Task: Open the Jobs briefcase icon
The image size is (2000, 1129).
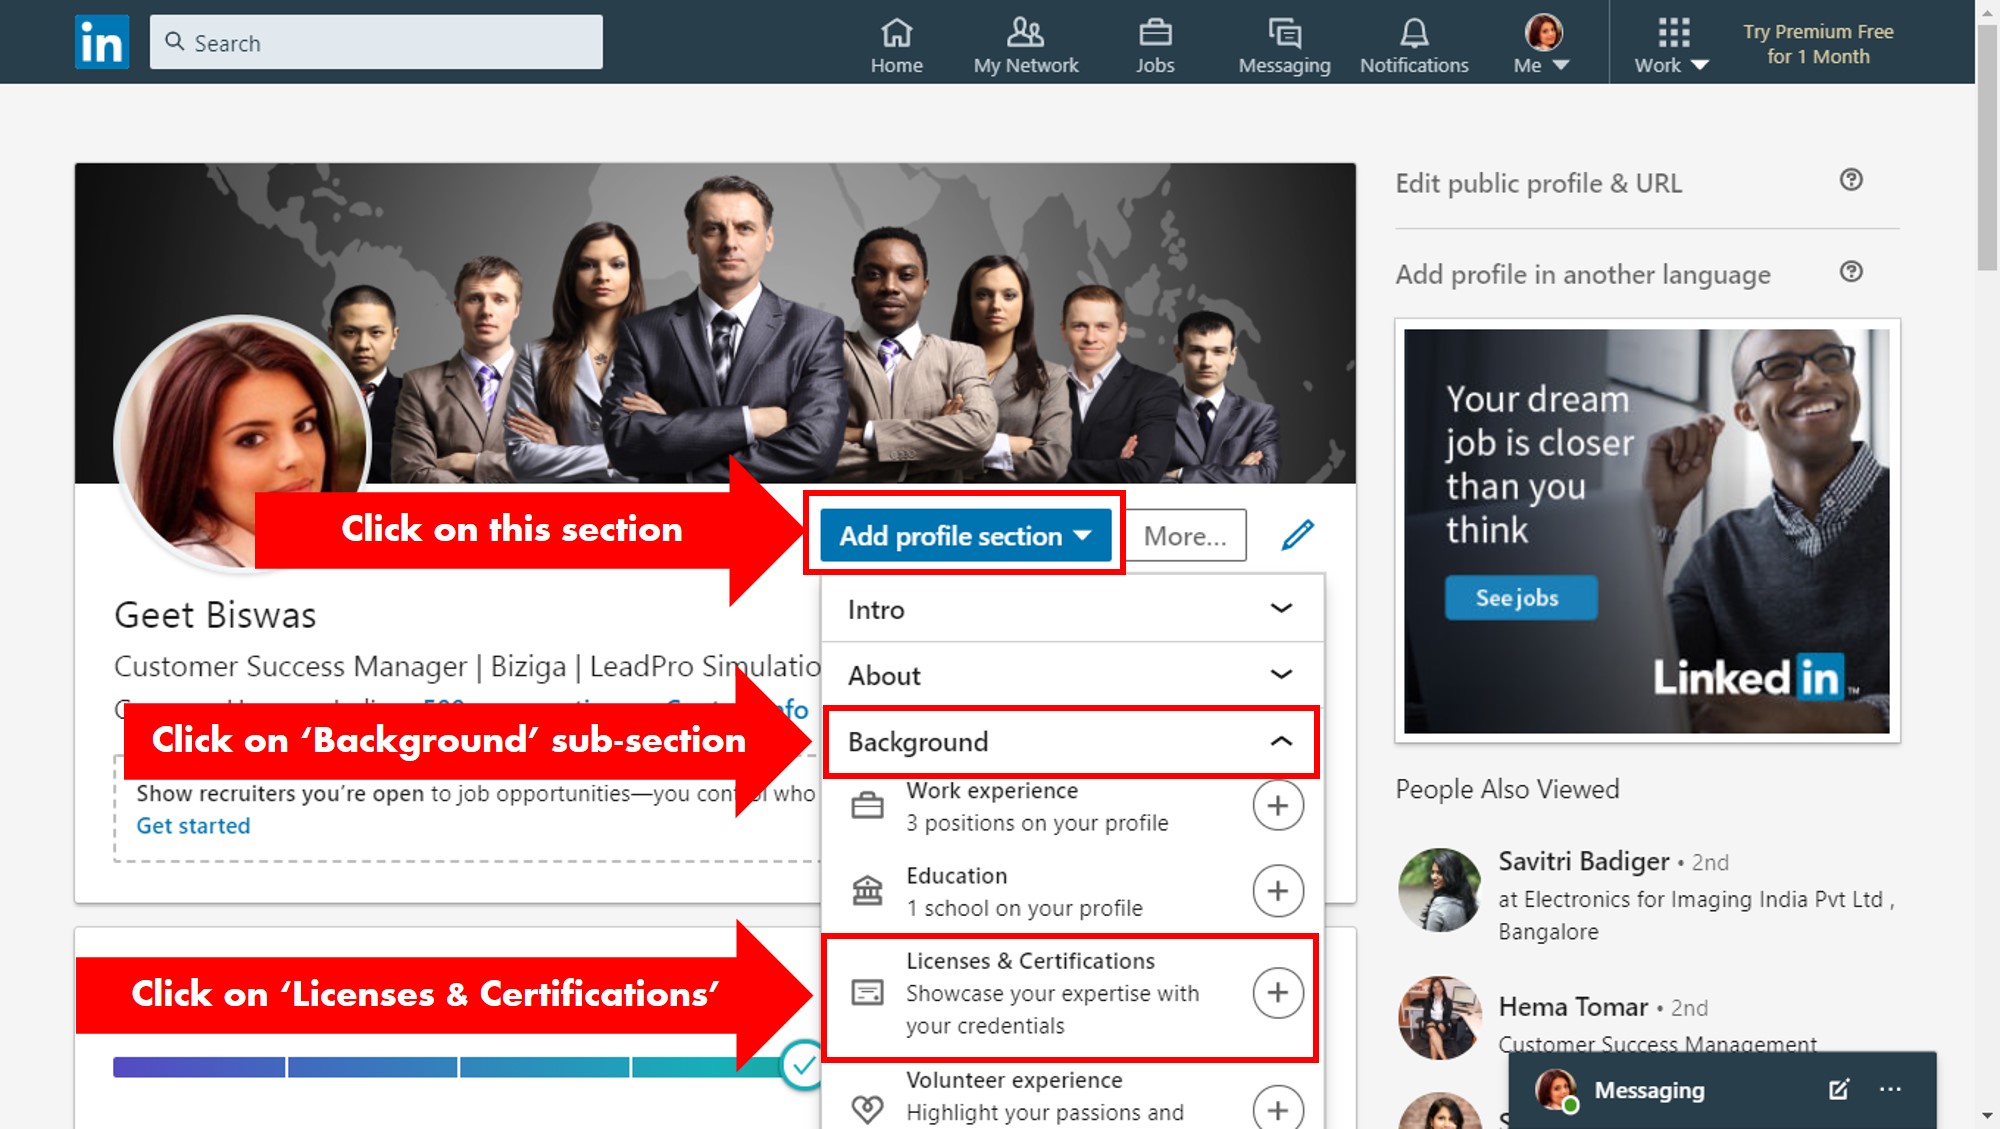Action: [x=1155, y=34]
